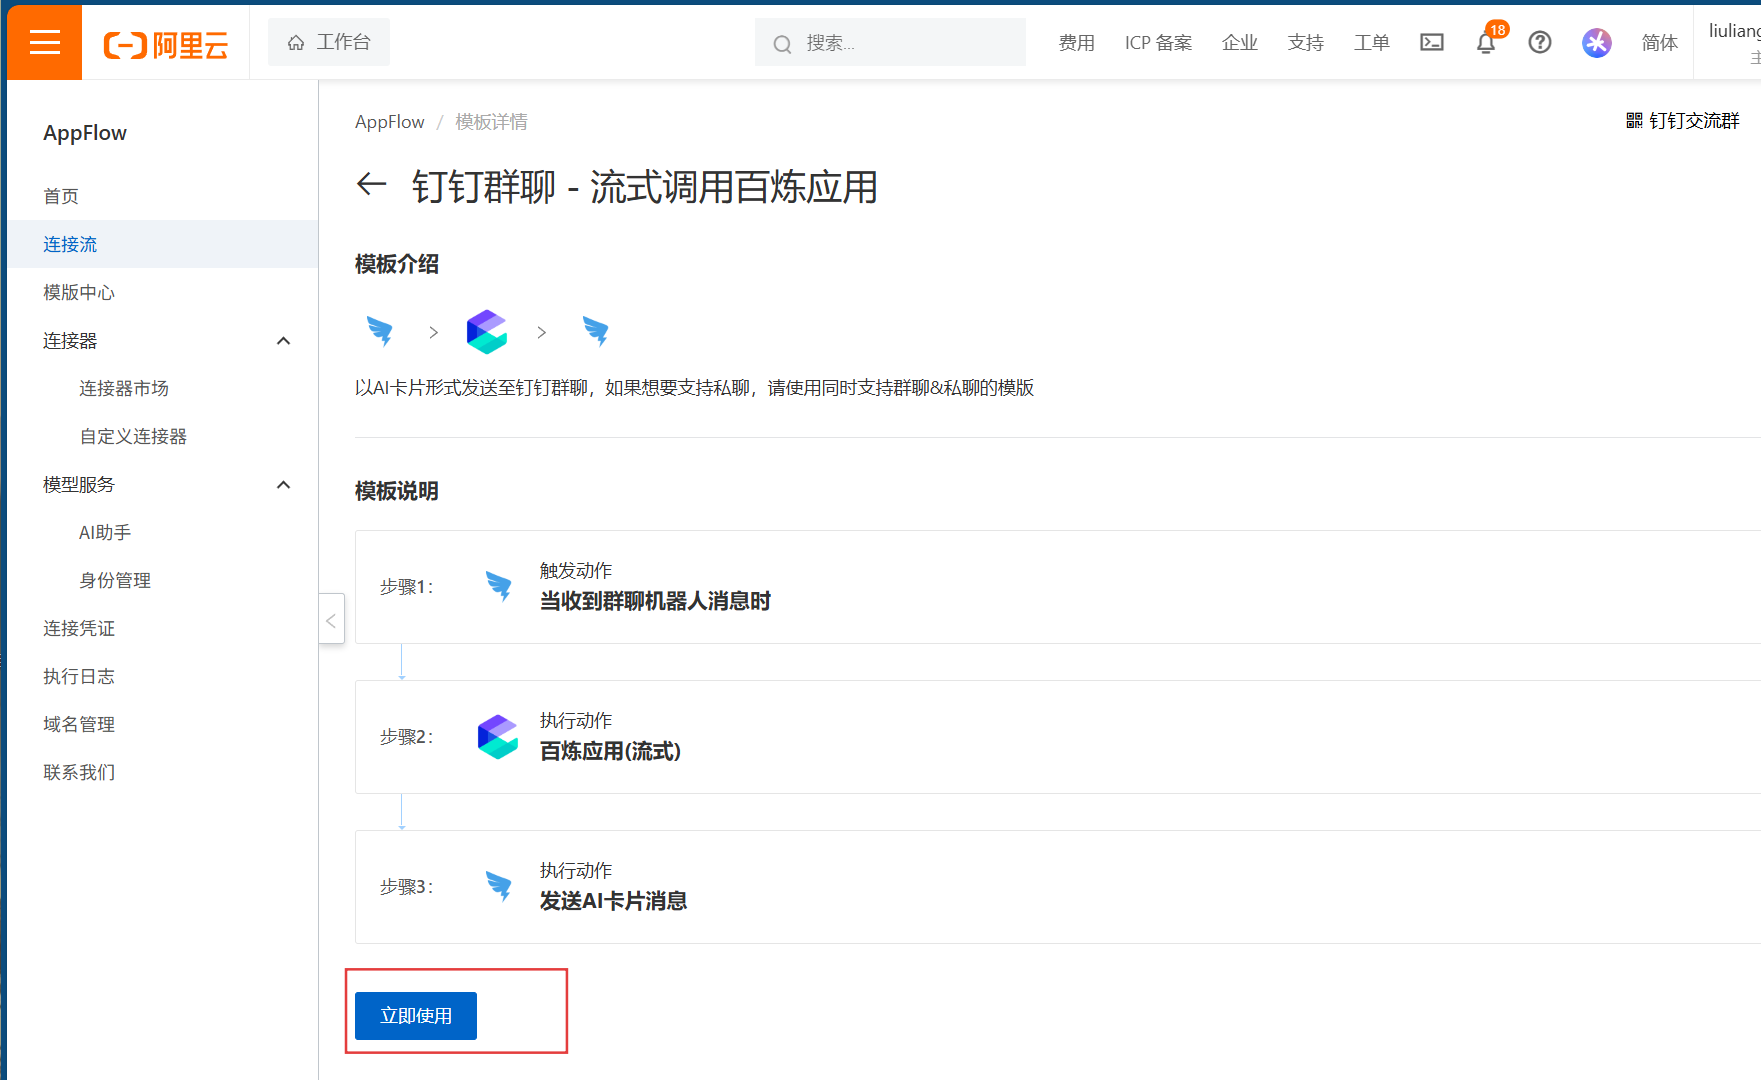Open 钉钉交流群 QR code link

pyautogui.click(x=1683, y=121)
